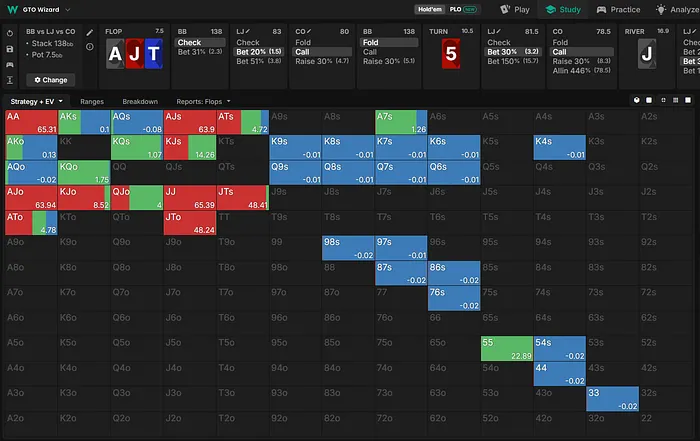700x441 pixels.
Task: Click the QJo hand cell
Action: [x=137, y=198]
